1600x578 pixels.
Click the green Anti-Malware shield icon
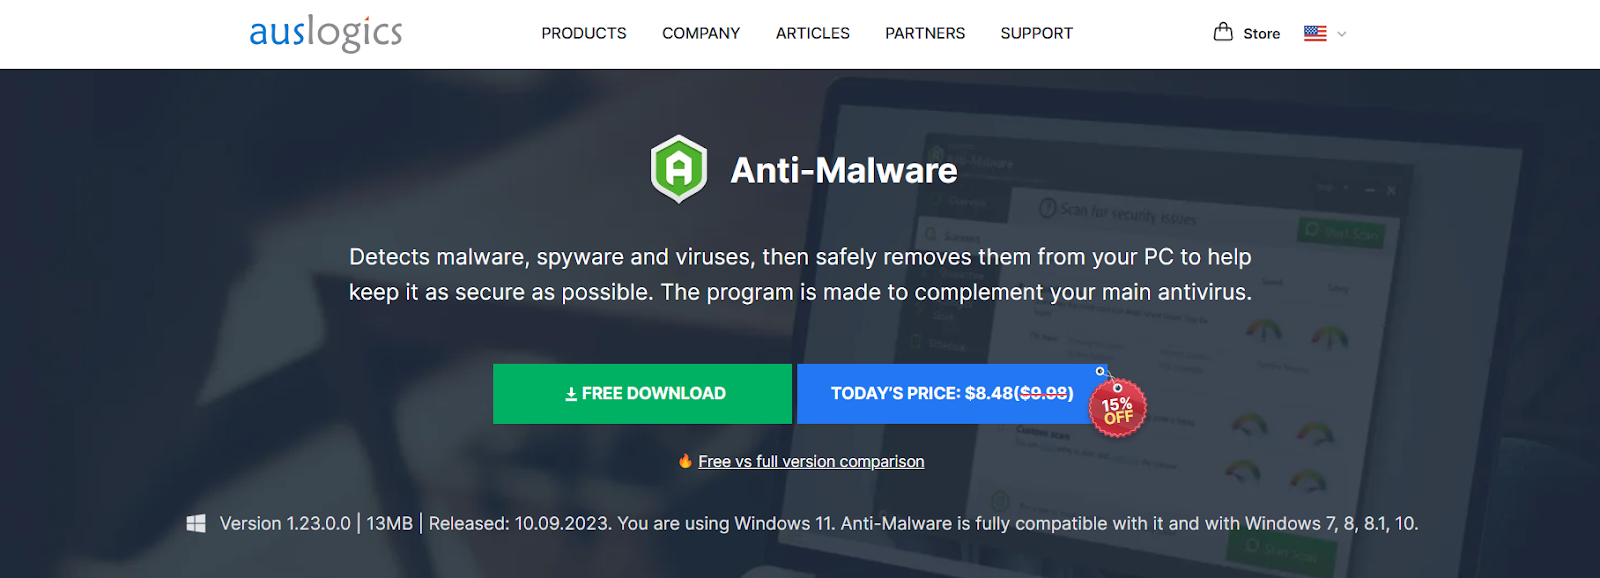[x=679, y=169]
